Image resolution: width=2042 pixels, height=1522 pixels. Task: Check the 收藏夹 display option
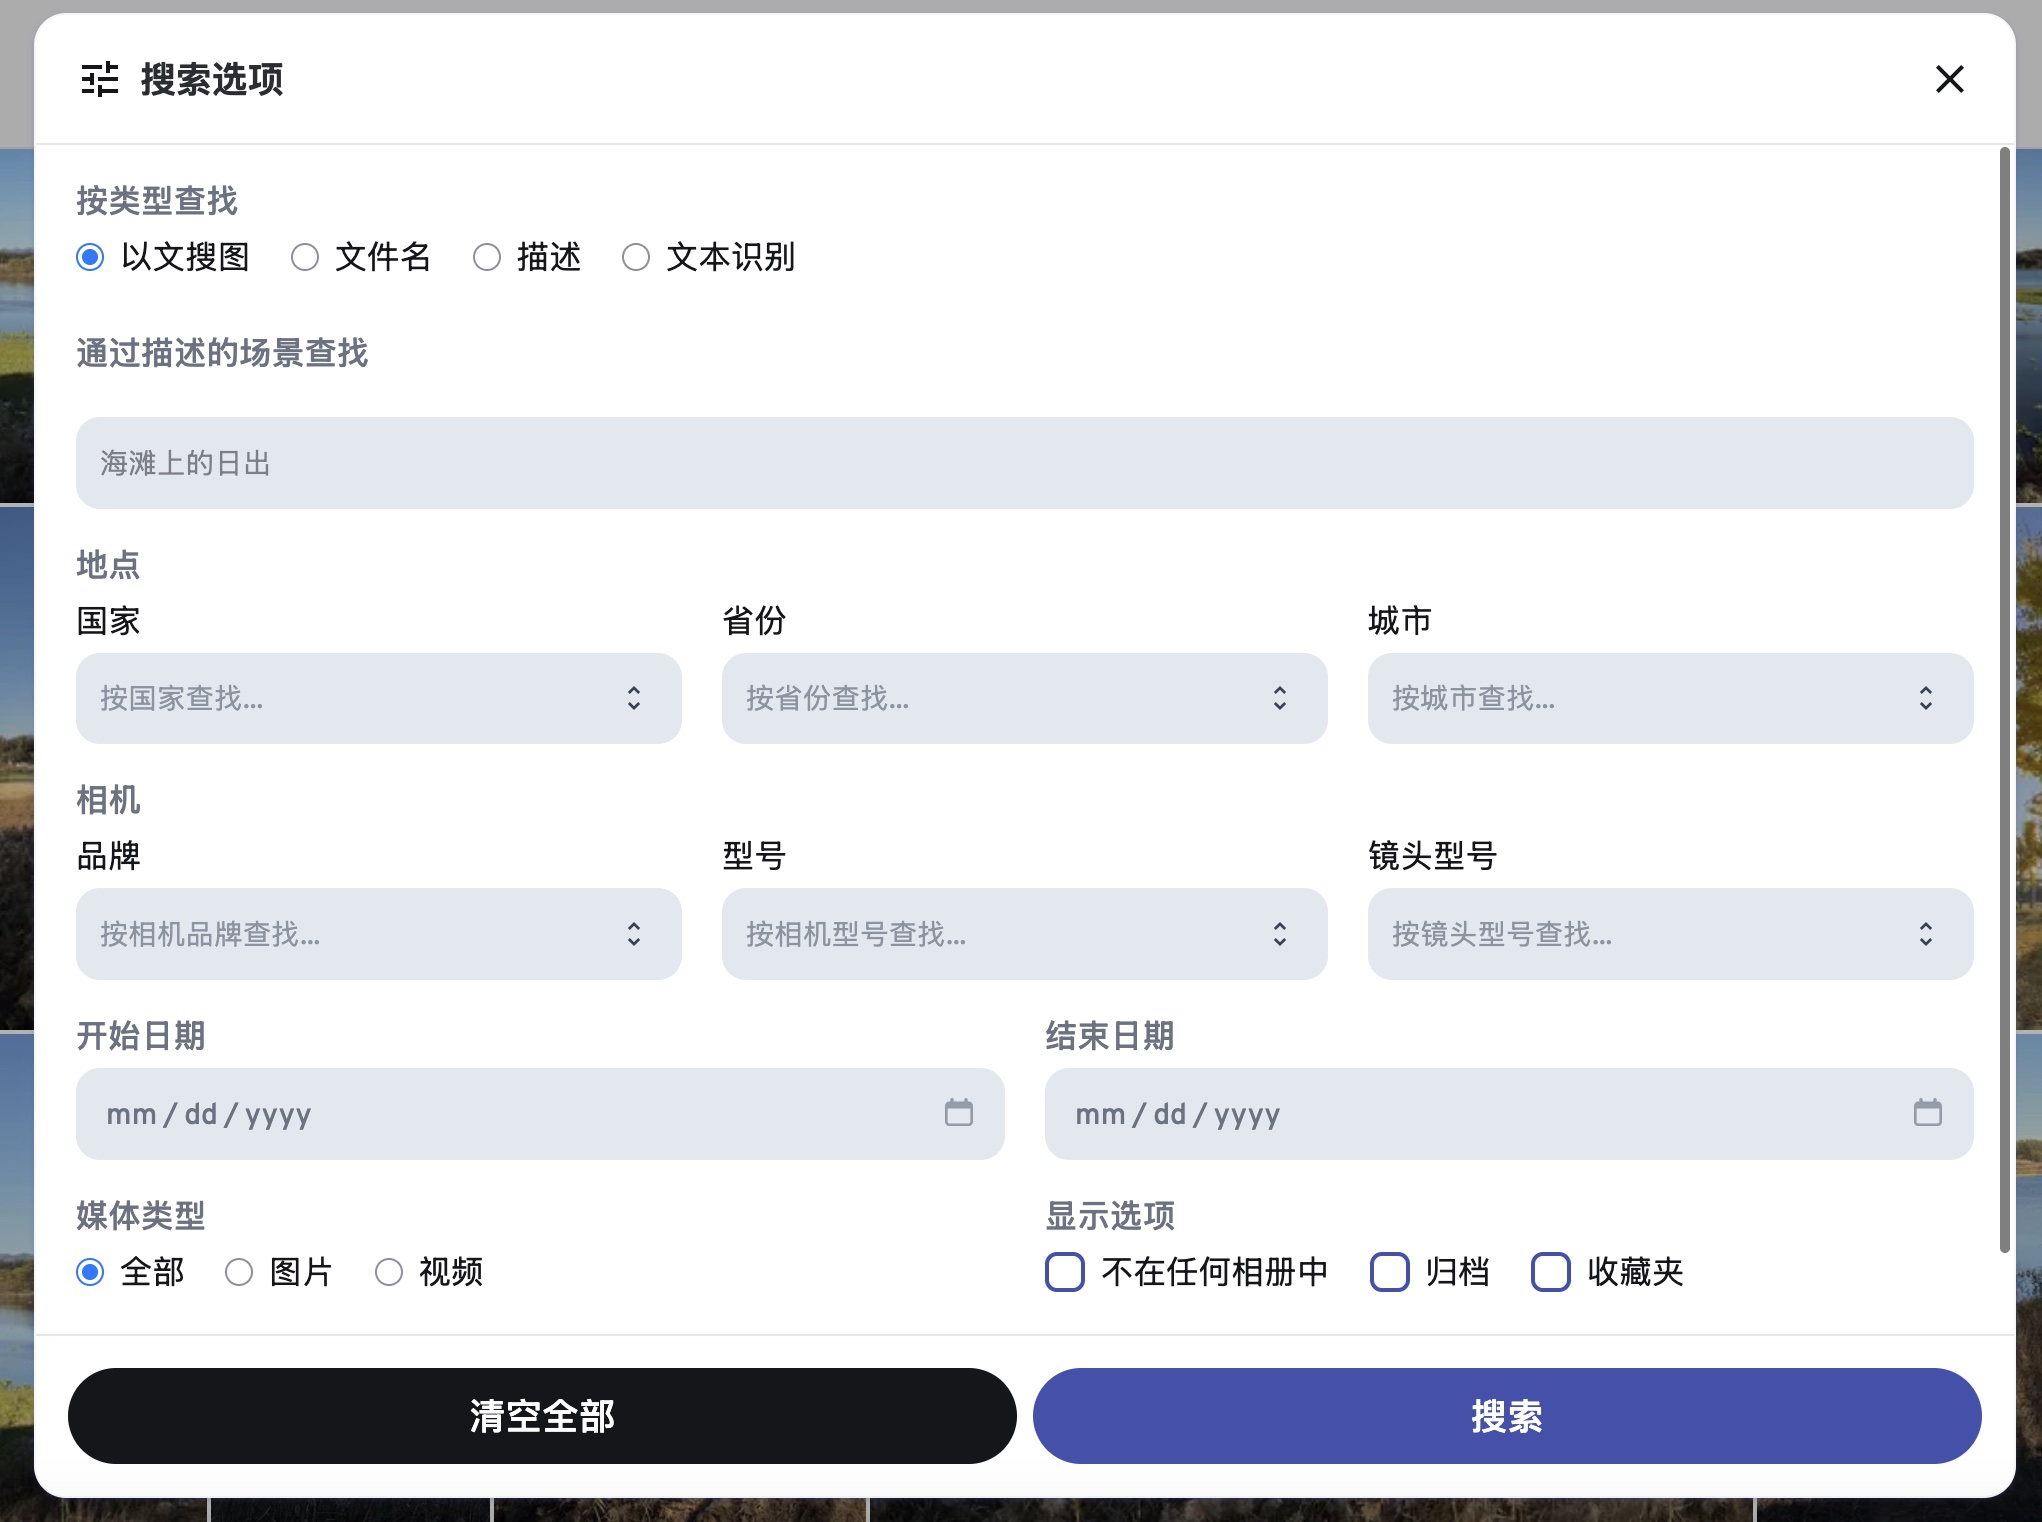tap(1550, 1272)
